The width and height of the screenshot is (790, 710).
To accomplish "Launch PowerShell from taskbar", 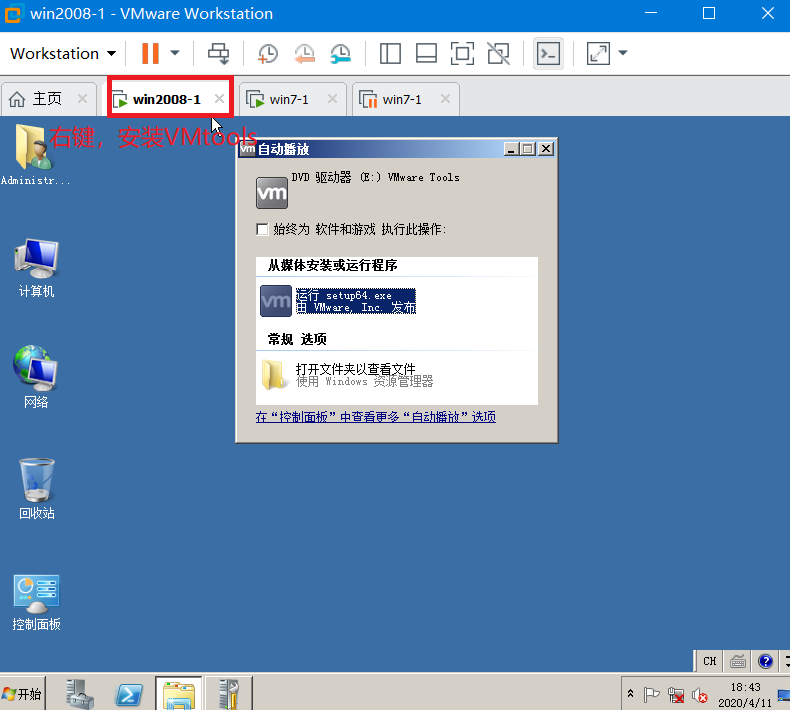I will (128, 695).
